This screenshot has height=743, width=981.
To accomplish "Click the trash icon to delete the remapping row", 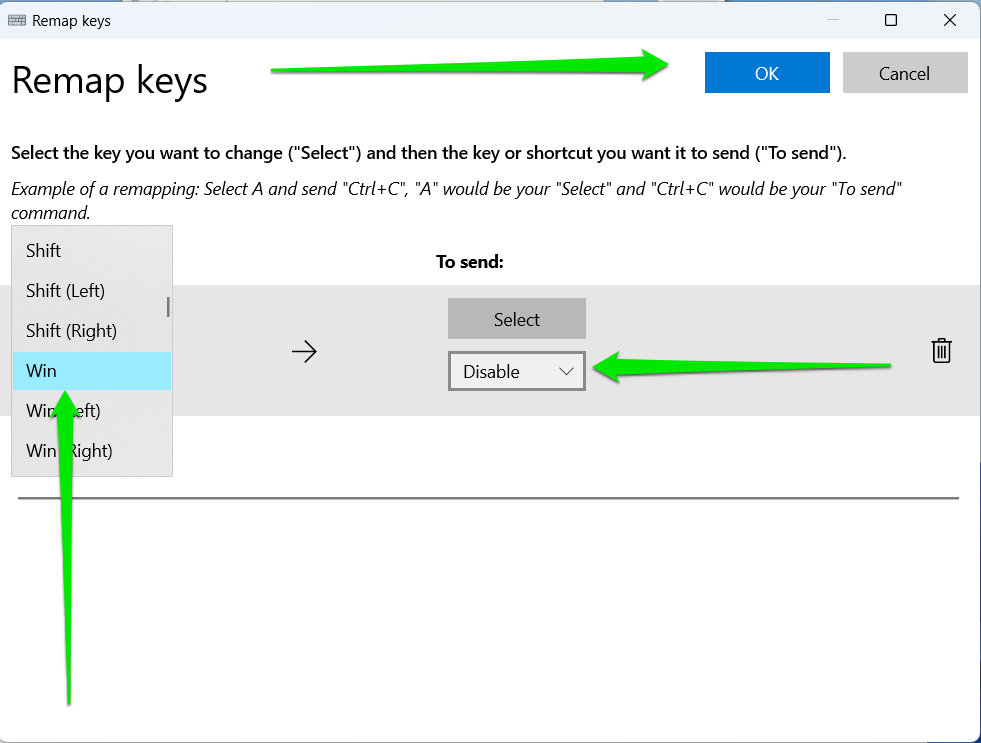I will [941, 351].
